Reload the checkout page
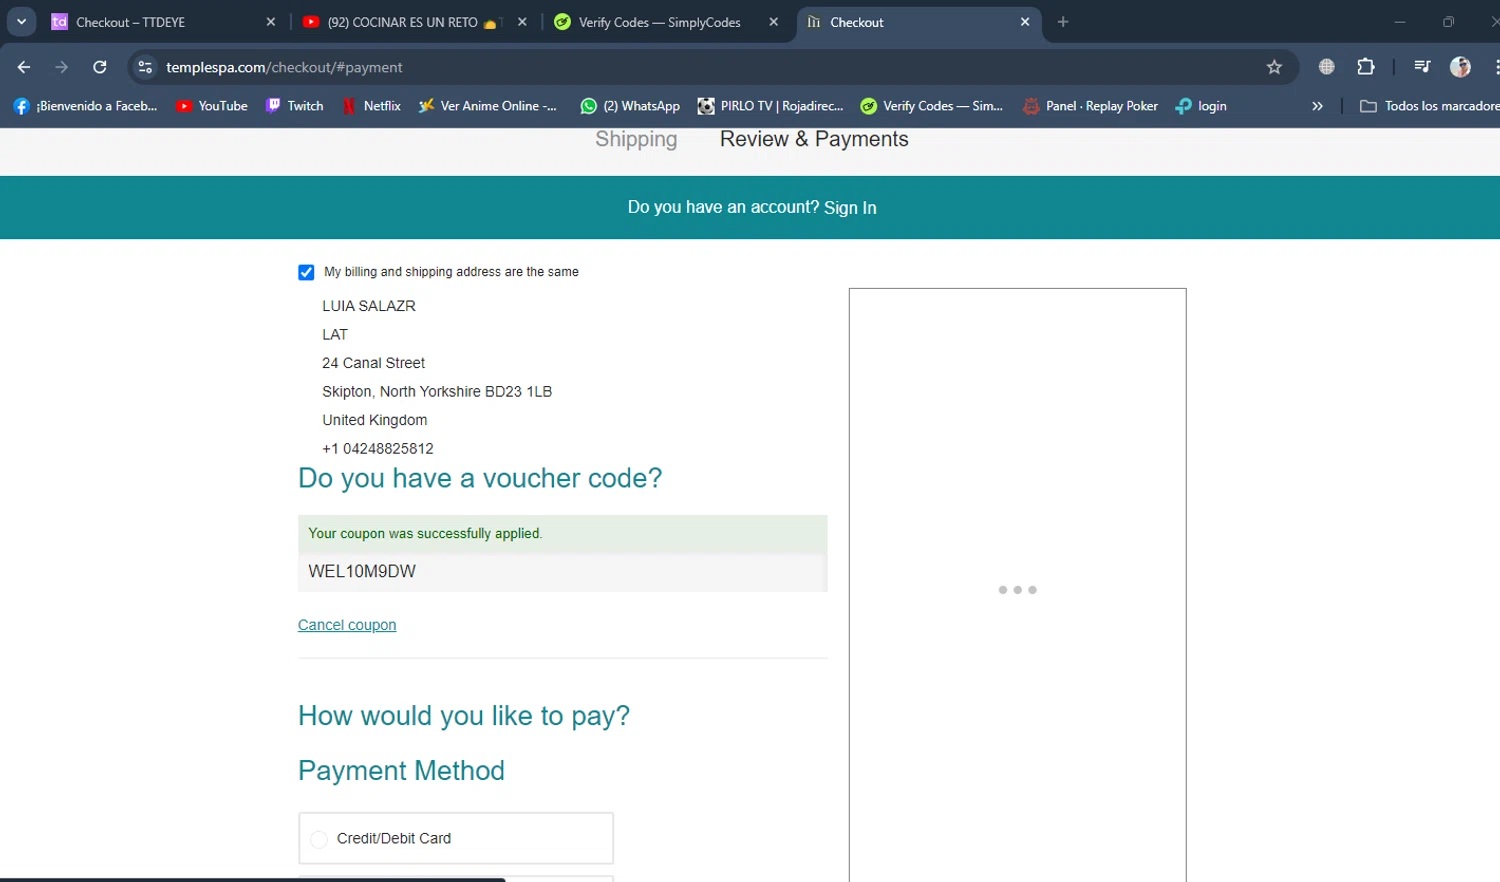 [100, 67]
